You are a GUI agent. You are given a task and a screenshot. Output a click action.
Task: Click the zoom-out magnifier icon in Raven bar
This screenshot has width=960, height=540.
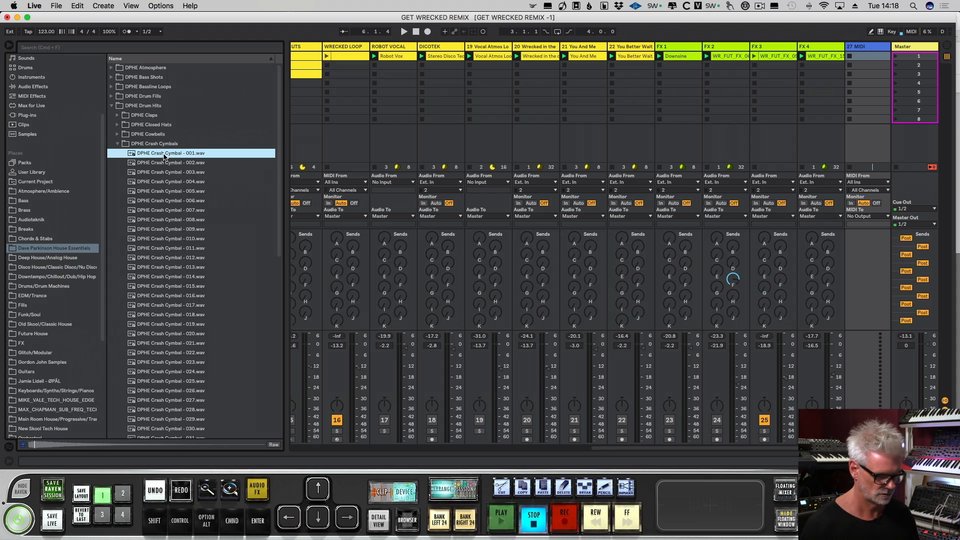coord(207,489)
